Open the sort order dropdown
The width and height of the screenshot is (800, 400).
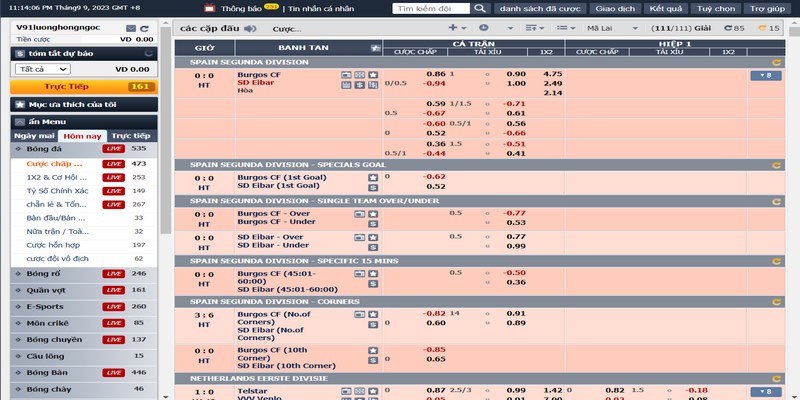coord(535,28)
